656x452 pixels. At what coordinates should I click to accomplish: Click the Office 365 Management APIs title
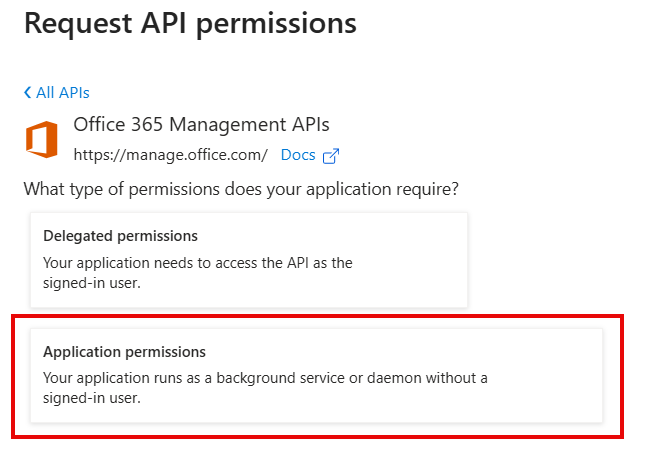click(x=201, y=124)
